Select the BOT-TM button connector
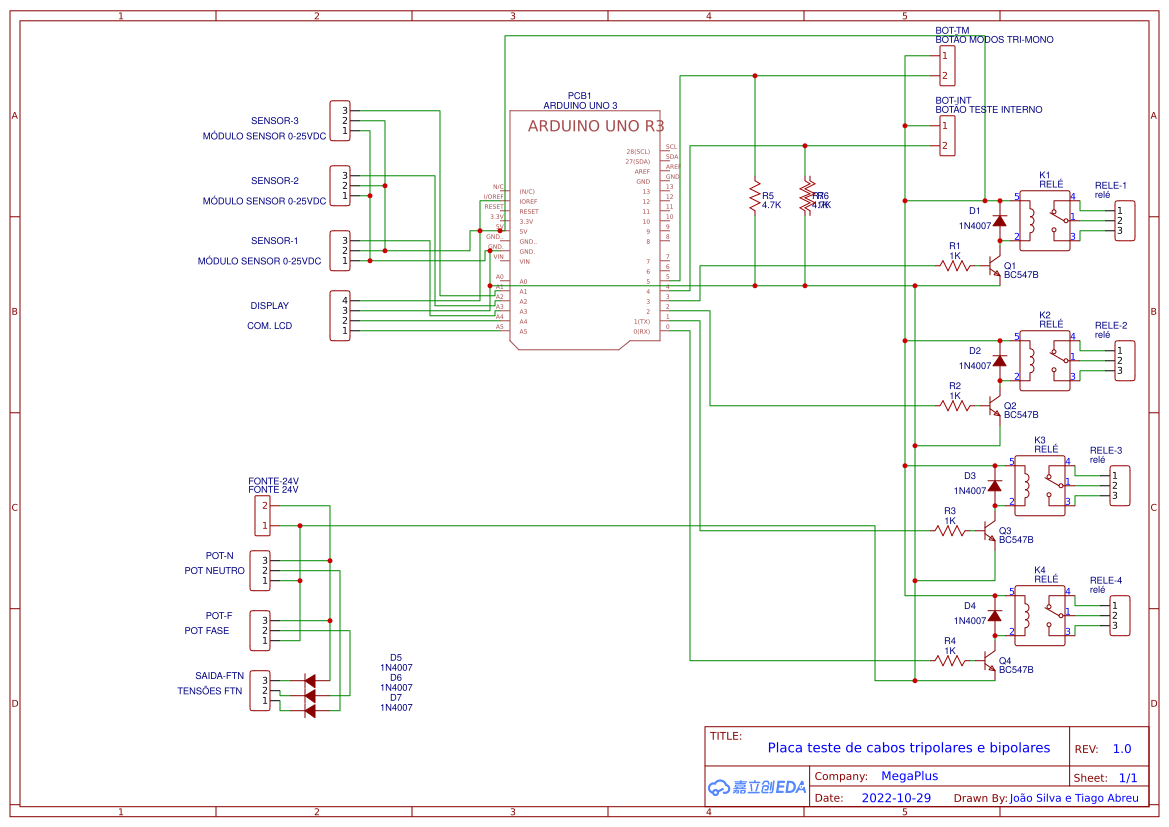The image size is (1169, 827). point(946,65)
